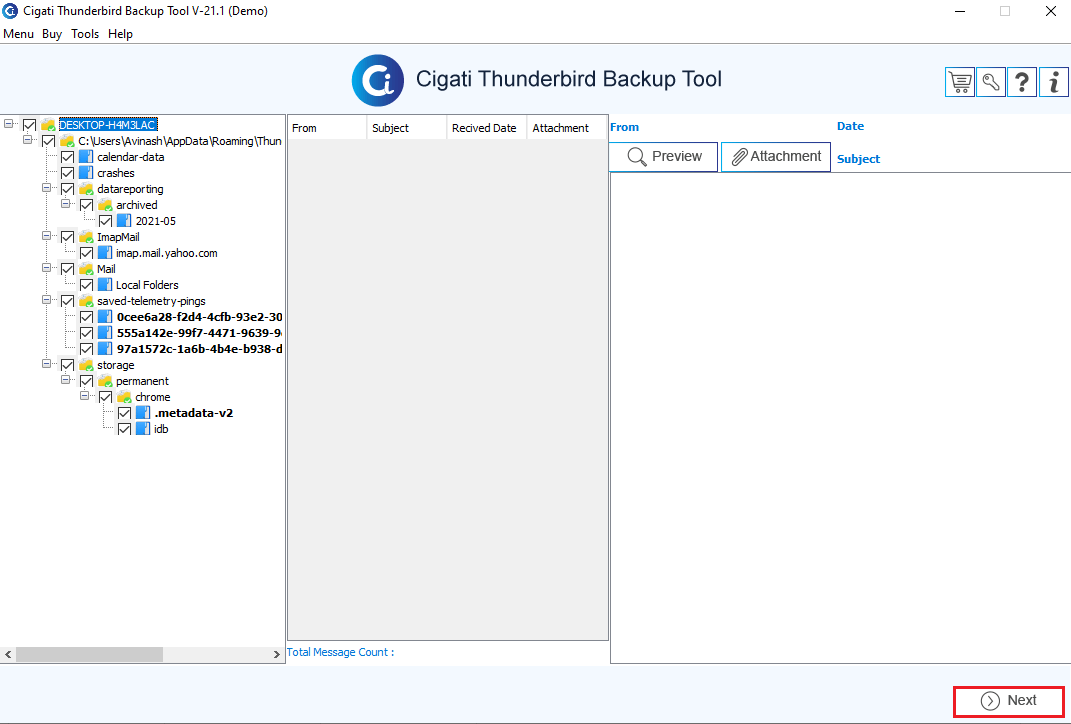Click the Mail folder icon
Screen dimensions: 1071x724
pyautogui.click(x=86, y=269)
